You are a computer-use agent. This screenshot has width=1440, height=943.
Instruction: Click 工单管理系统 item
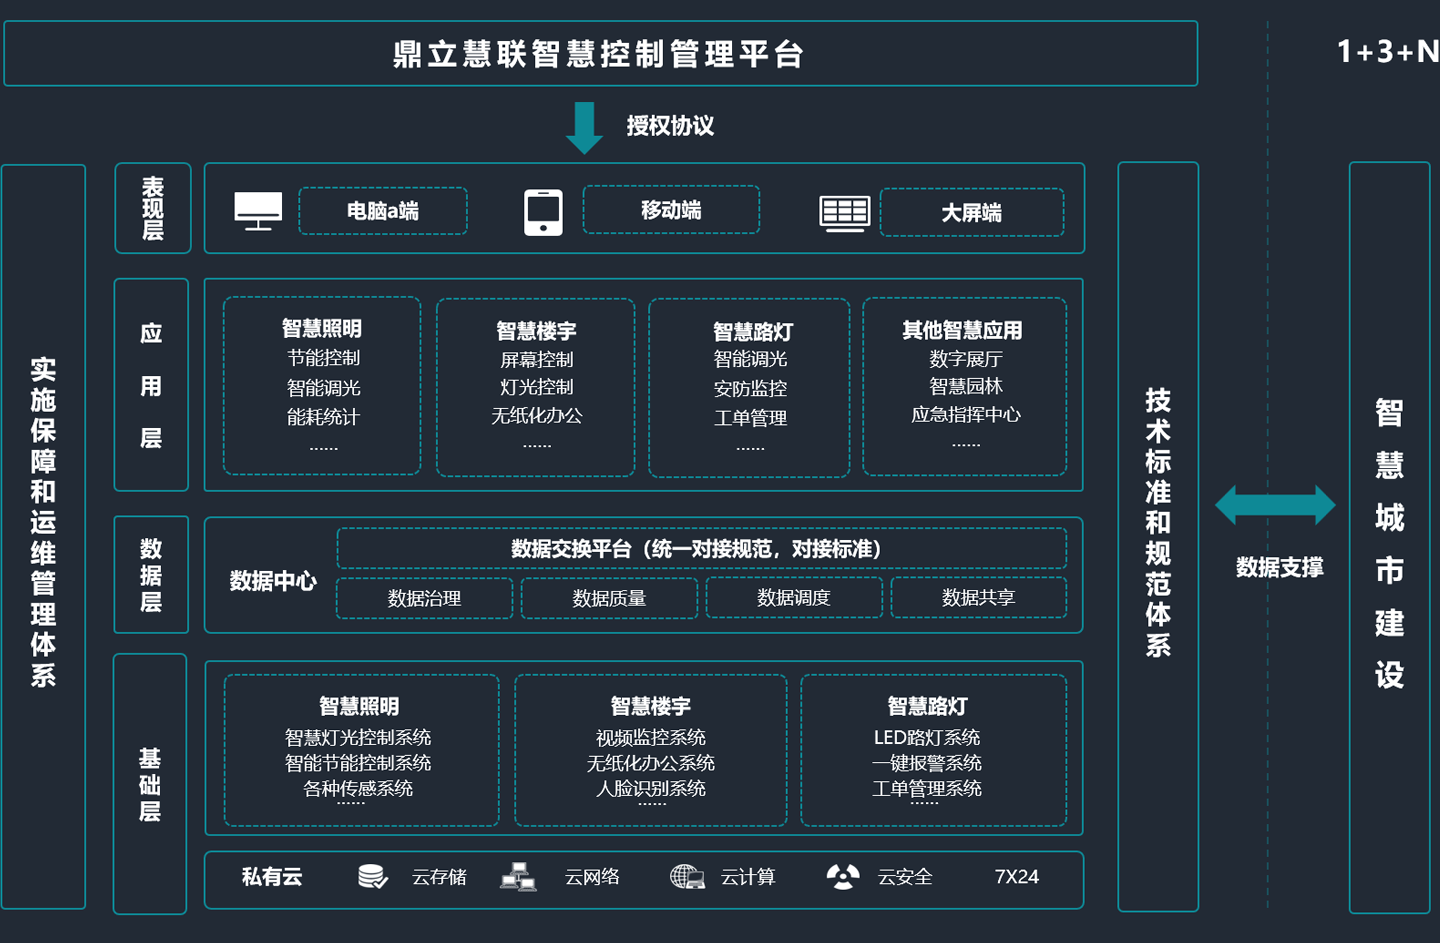pyautogui.click(x=927, y=788)
